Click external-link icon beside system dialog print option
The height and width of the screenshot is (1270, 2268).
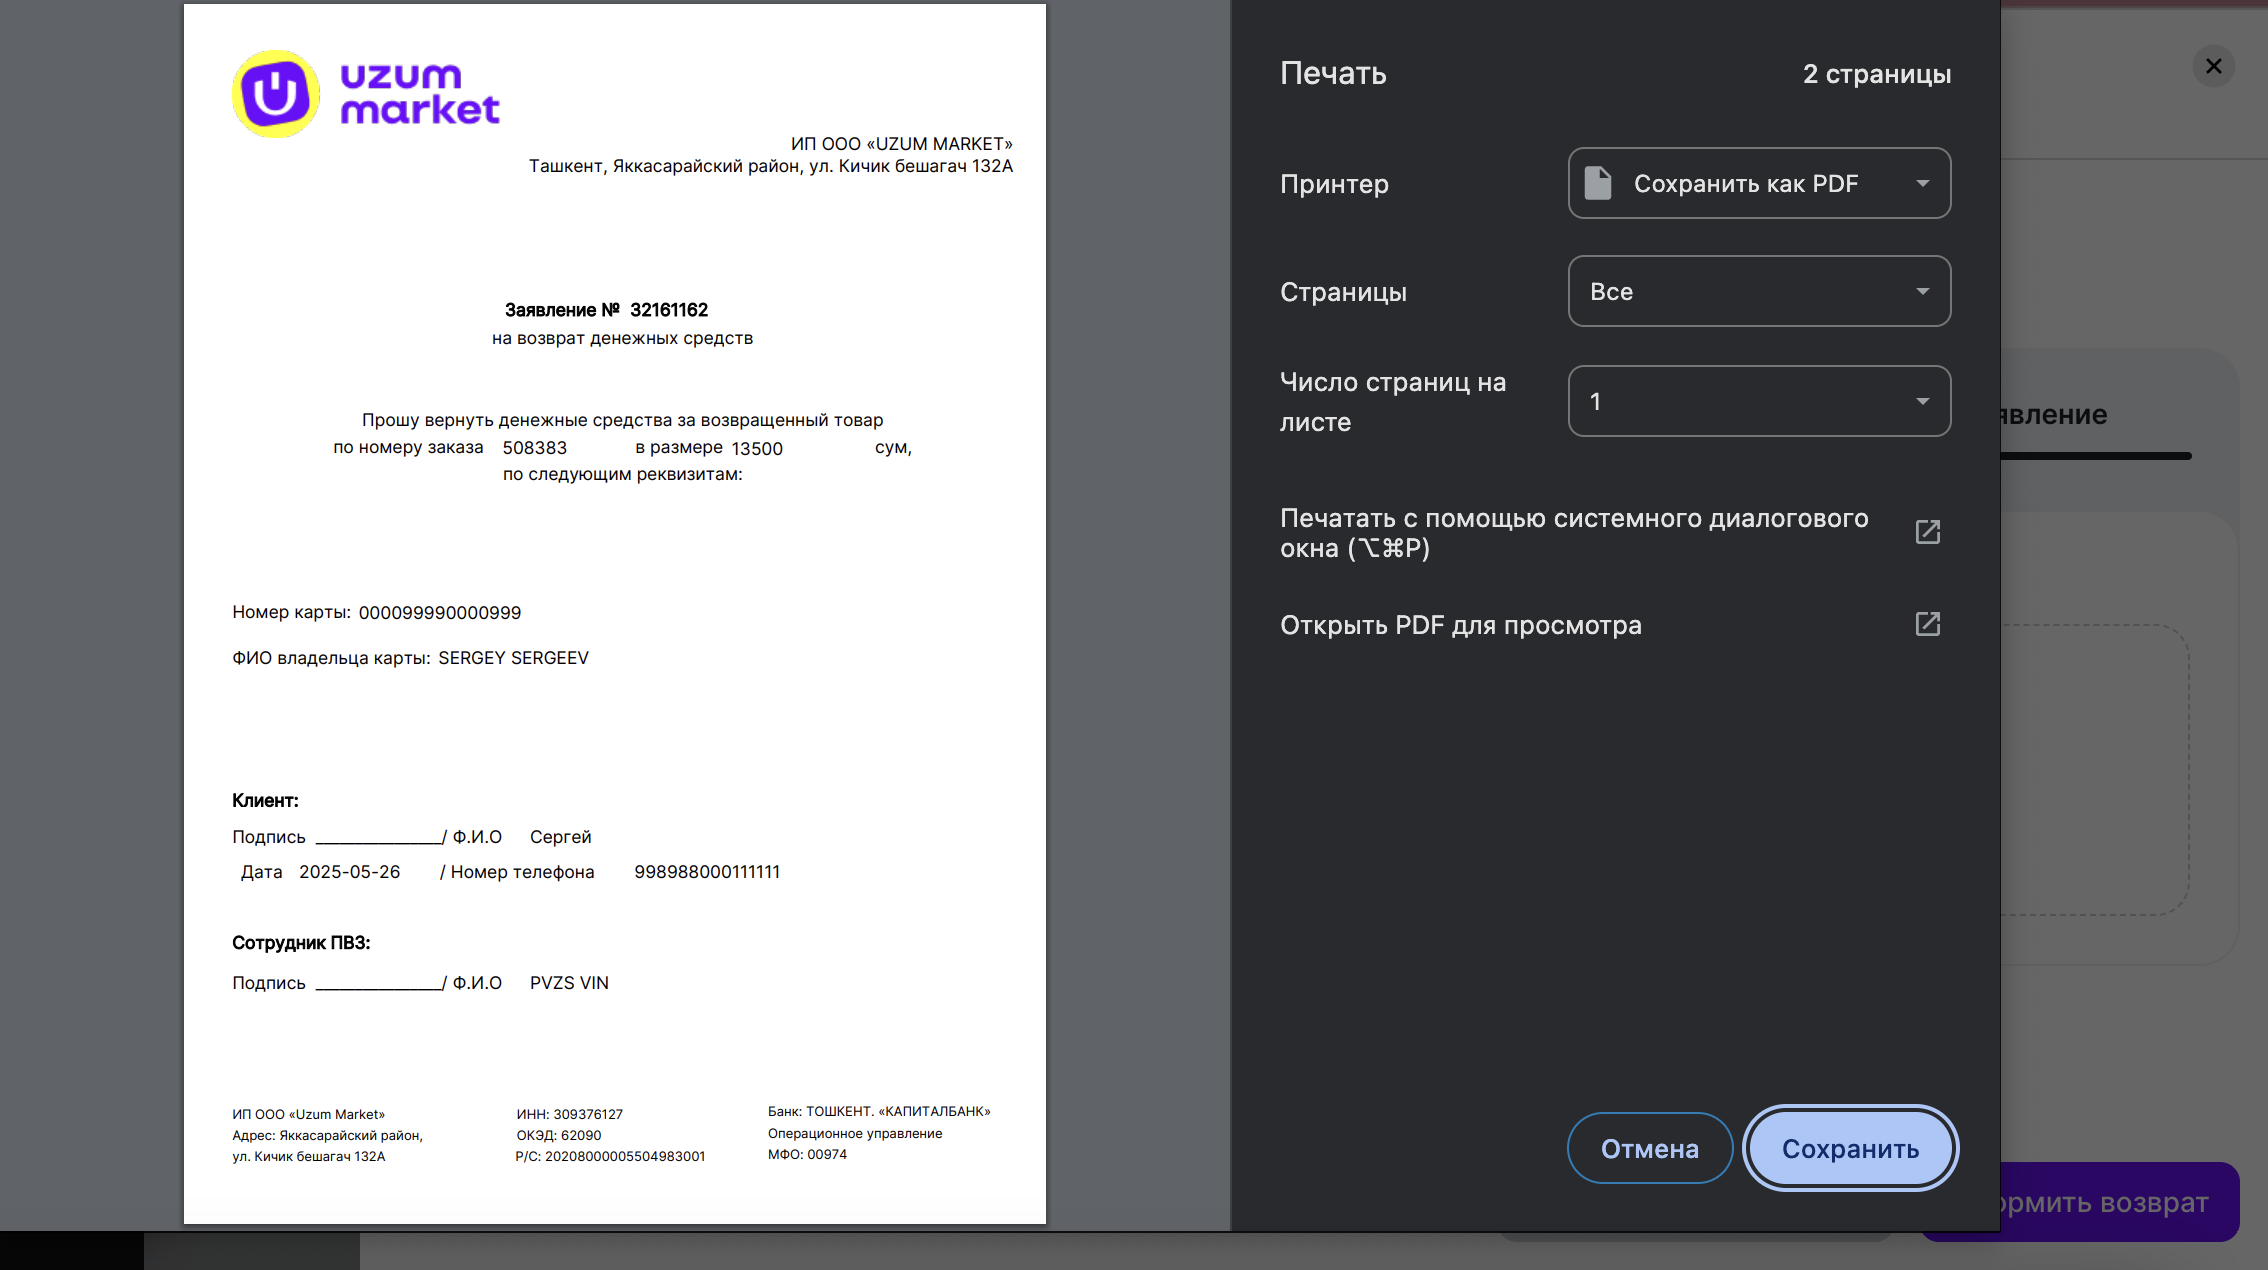click(1927, 532)
